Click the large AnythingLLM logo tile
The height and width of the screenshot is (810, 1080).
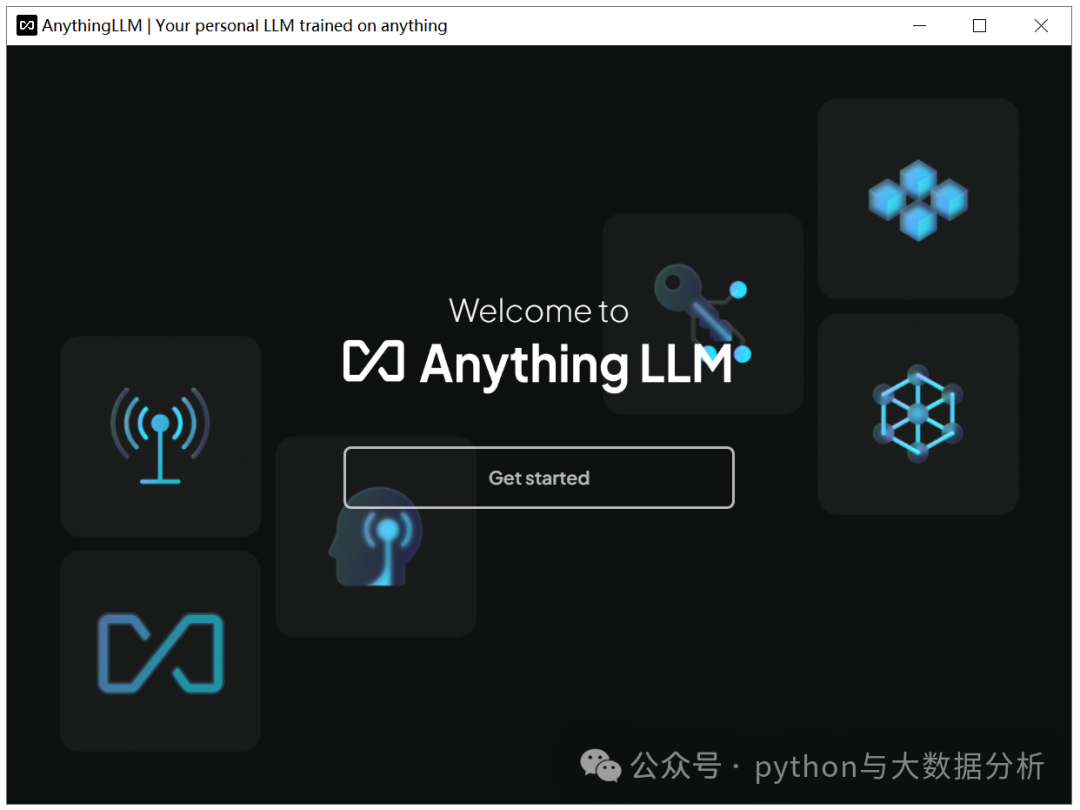coord(160,652)
